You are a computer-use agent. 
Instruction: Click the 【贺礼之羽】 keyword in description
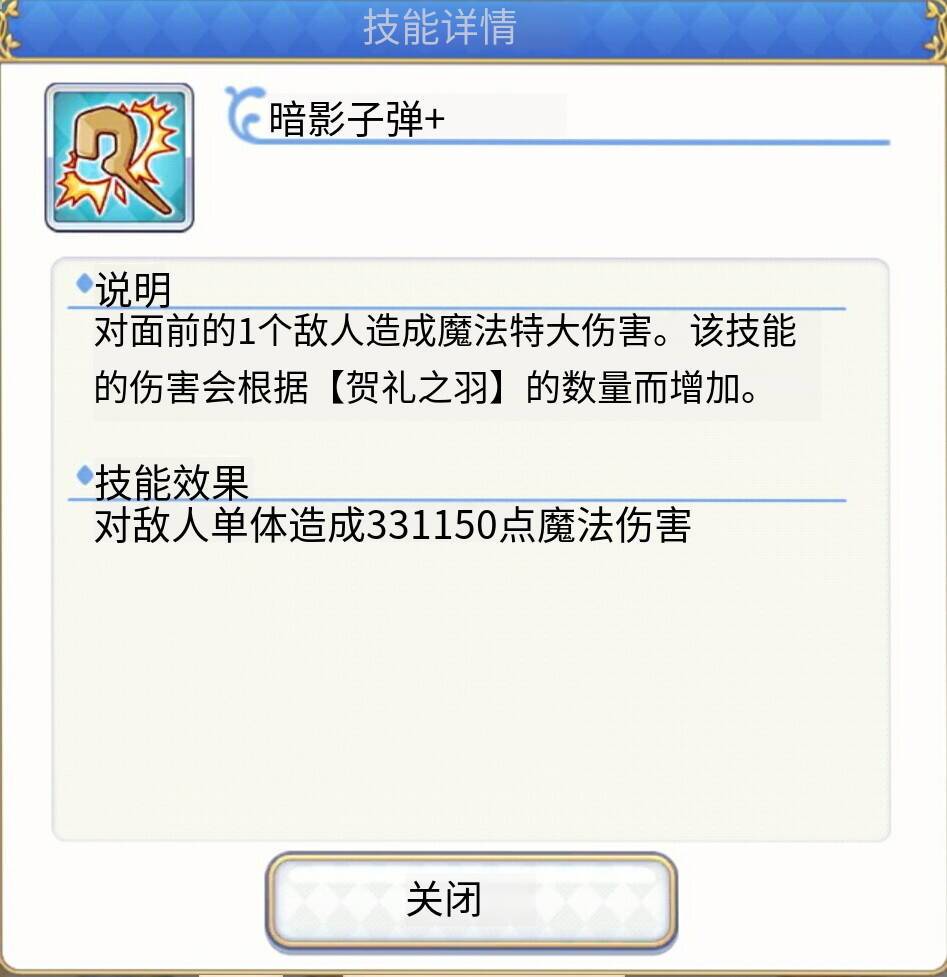(x=417, y=388)
